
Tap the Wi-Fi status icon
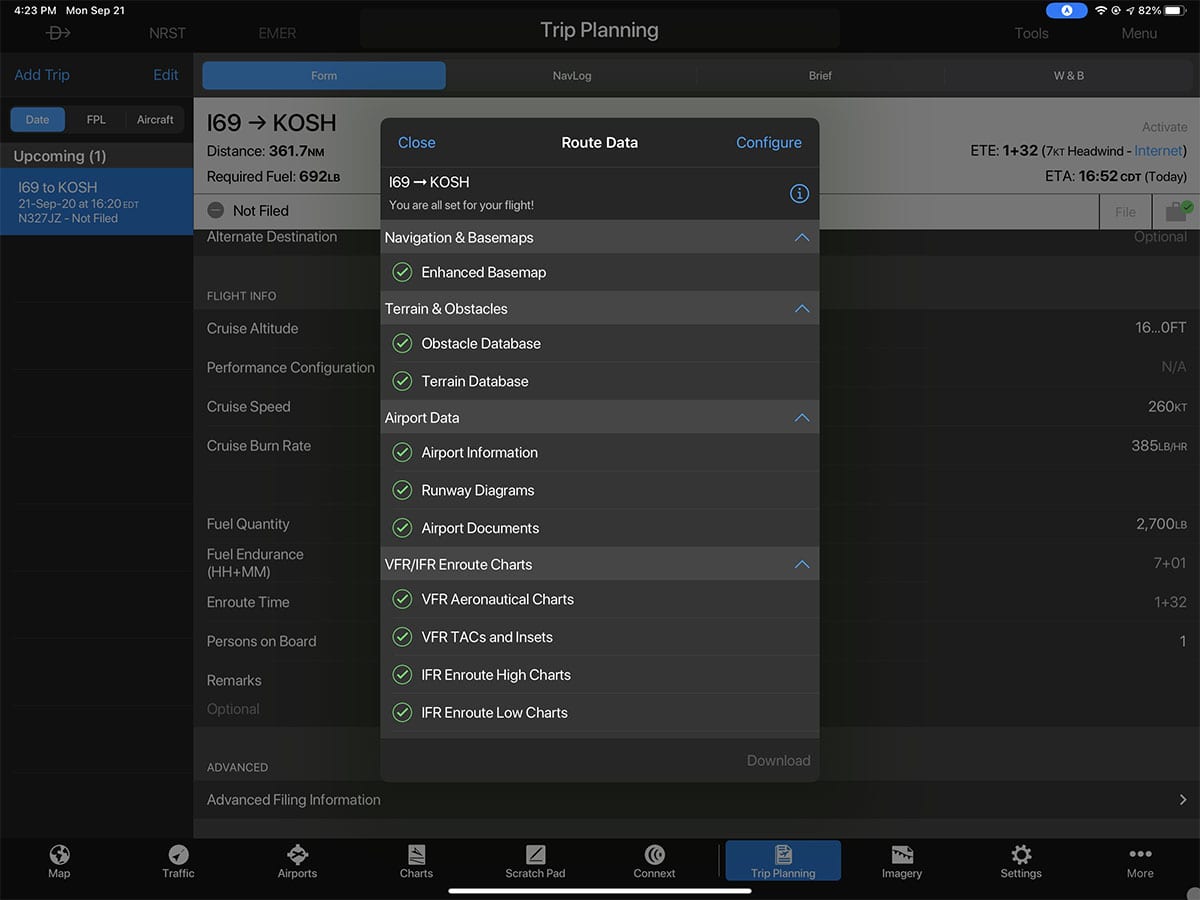1101,10
